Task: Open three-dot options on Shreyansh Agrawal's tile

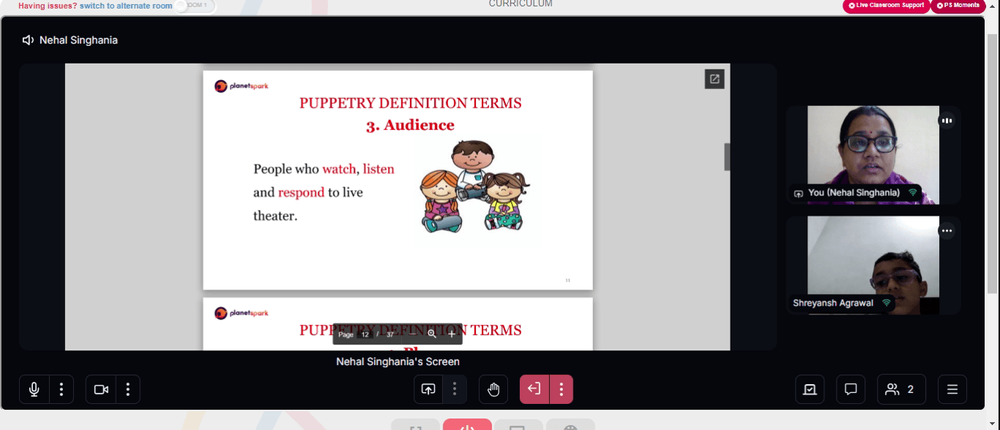Action: coord(946,231)
